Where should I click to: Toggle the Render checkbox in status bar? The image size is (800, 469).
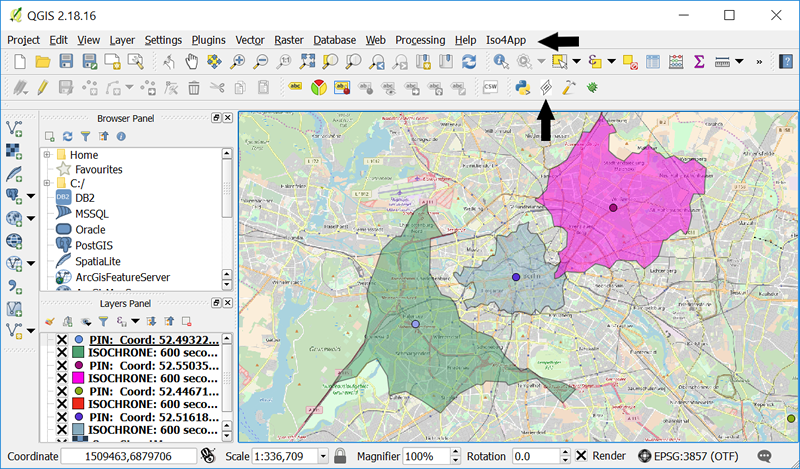(581, 456)
